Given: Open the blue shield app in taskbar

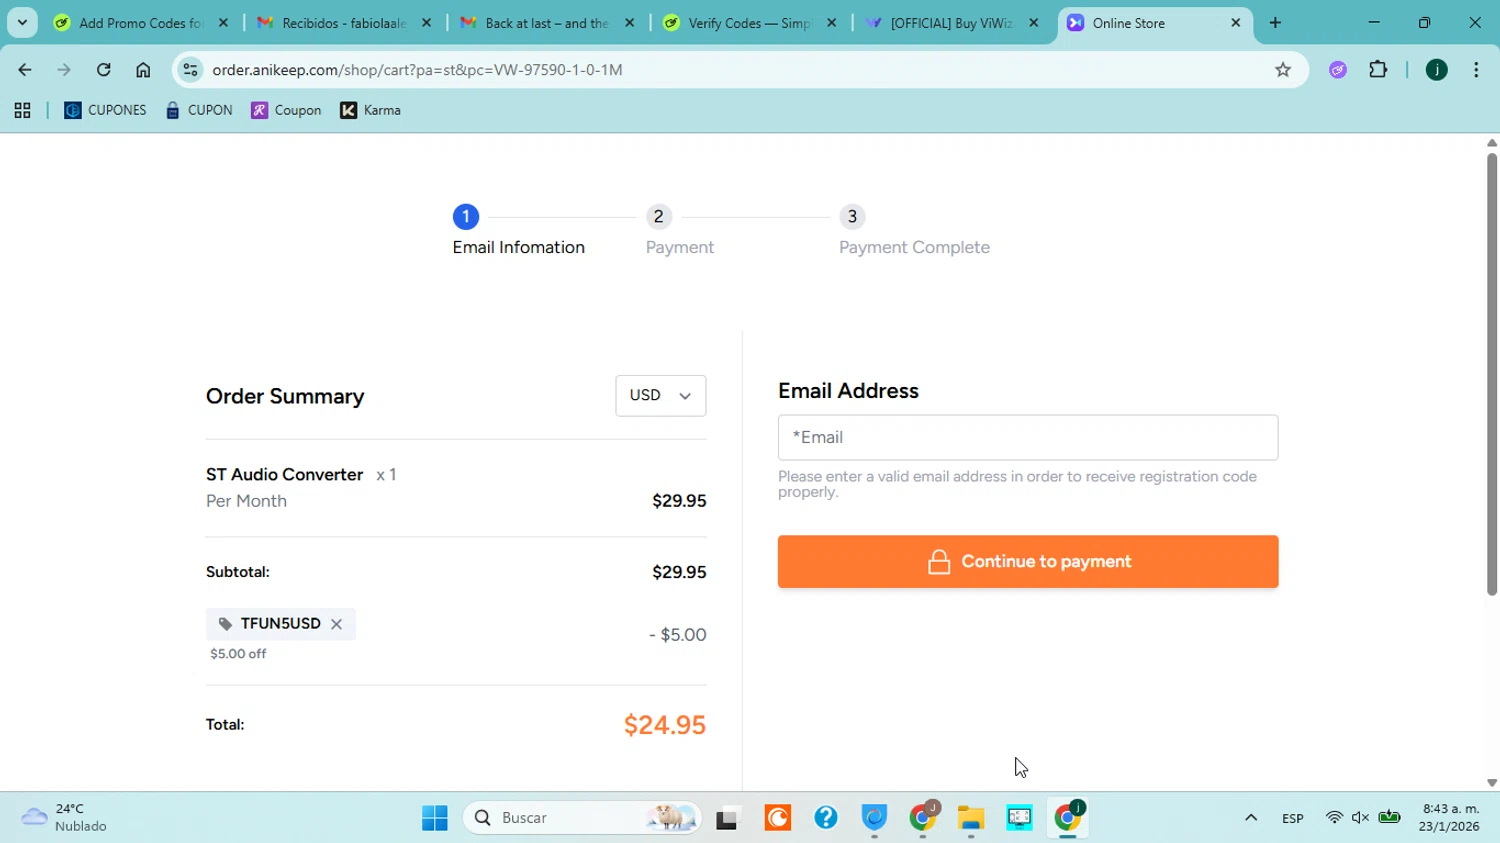Looking at the screenshot, I should point(874,818).
